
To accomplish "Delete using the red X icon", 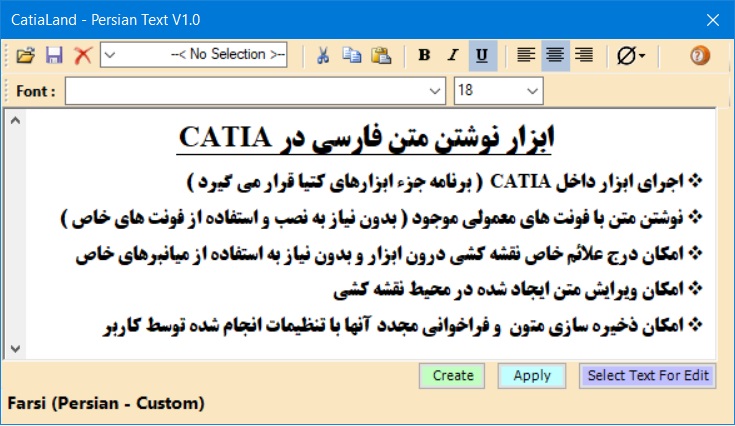I will point(83,55).
